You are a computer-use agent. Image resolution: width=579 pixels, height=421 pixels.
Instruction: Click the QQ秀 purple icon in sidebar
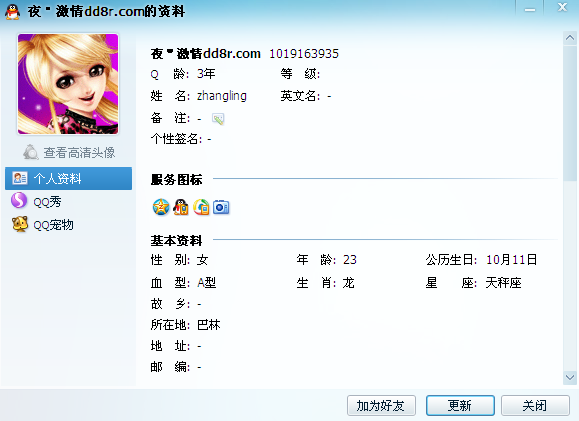click(x=19, y=201)
